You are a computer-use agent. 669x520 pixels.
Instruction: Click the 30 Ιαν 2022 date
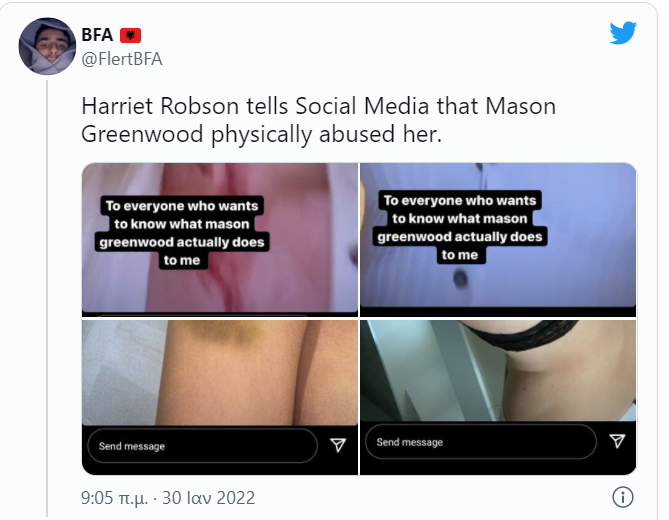click(x=208, y=498)
